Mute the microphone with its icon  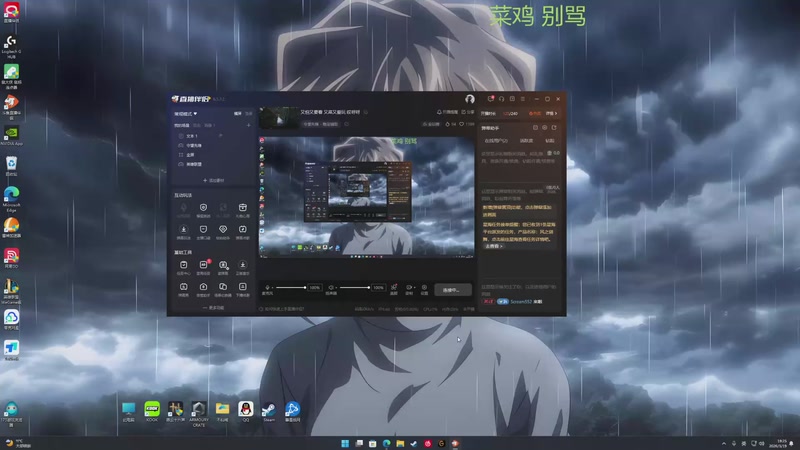coord(267,288)
